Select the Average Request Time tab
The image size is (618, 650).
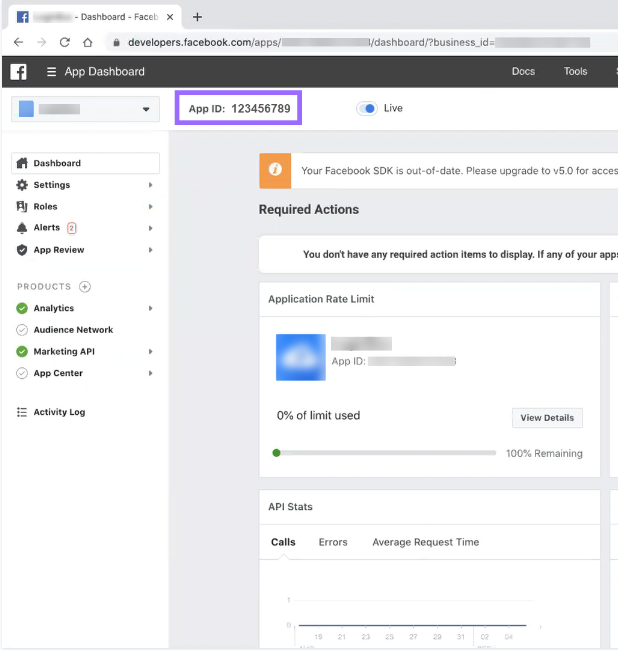point(425,542)
